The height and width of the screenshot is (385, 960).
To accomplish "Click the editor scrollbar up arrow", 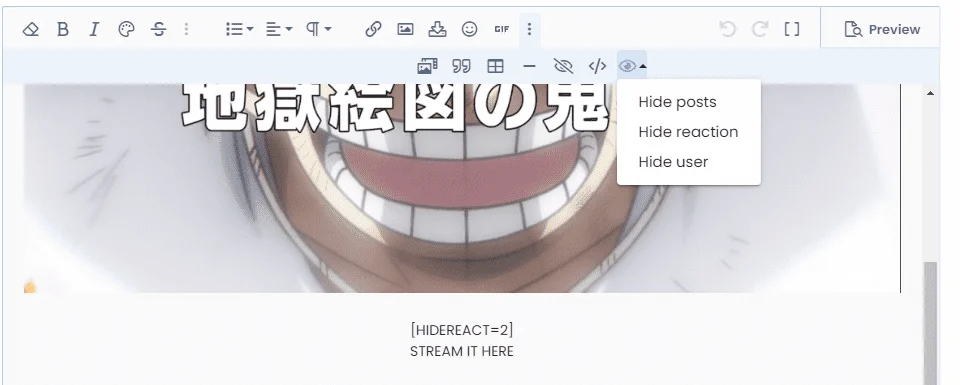I will click(931, 93).
